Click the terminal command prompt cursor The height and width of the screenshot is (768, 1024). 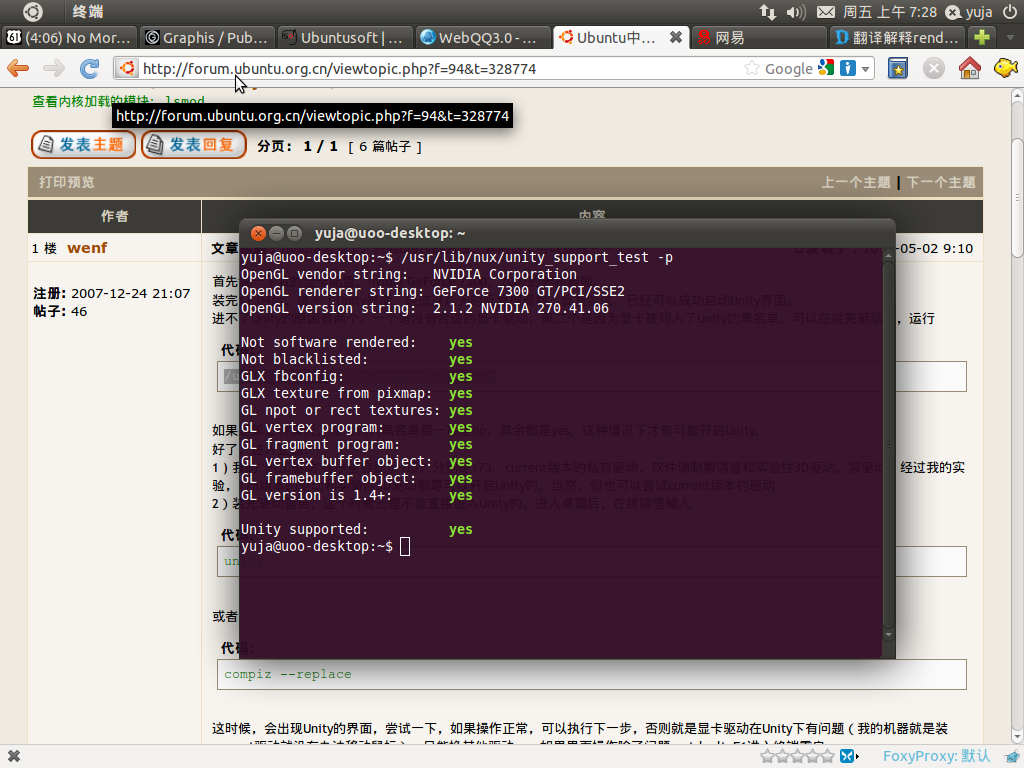(x=405, y=547)
